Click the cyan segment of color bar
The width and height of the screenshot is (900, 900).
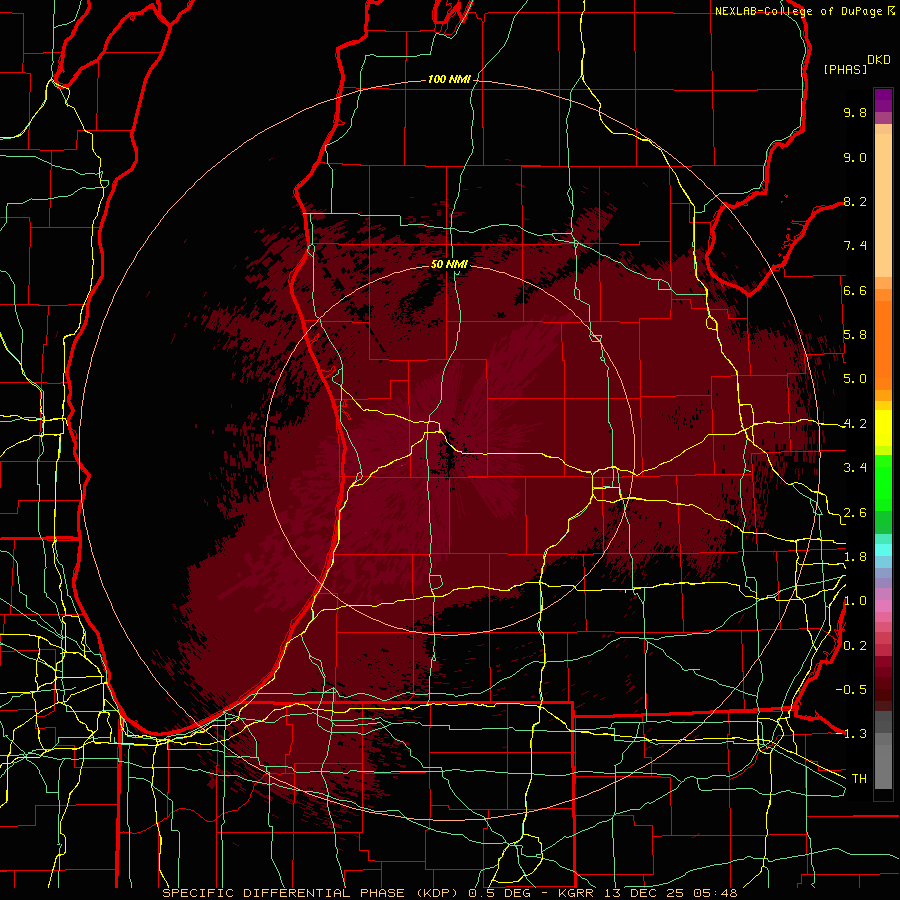coord(883,550)
